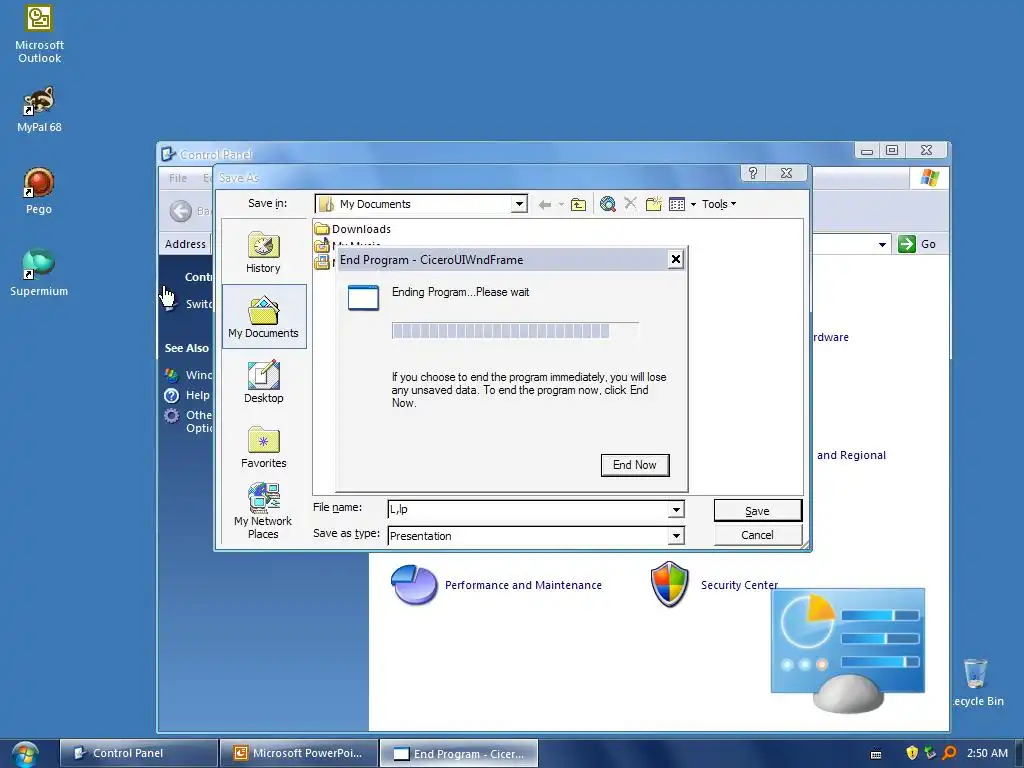Screen dimensions: 1024x768
Task: Click the Ending Program progress bar
Action: pyautogui.click(x=515, y=330)
